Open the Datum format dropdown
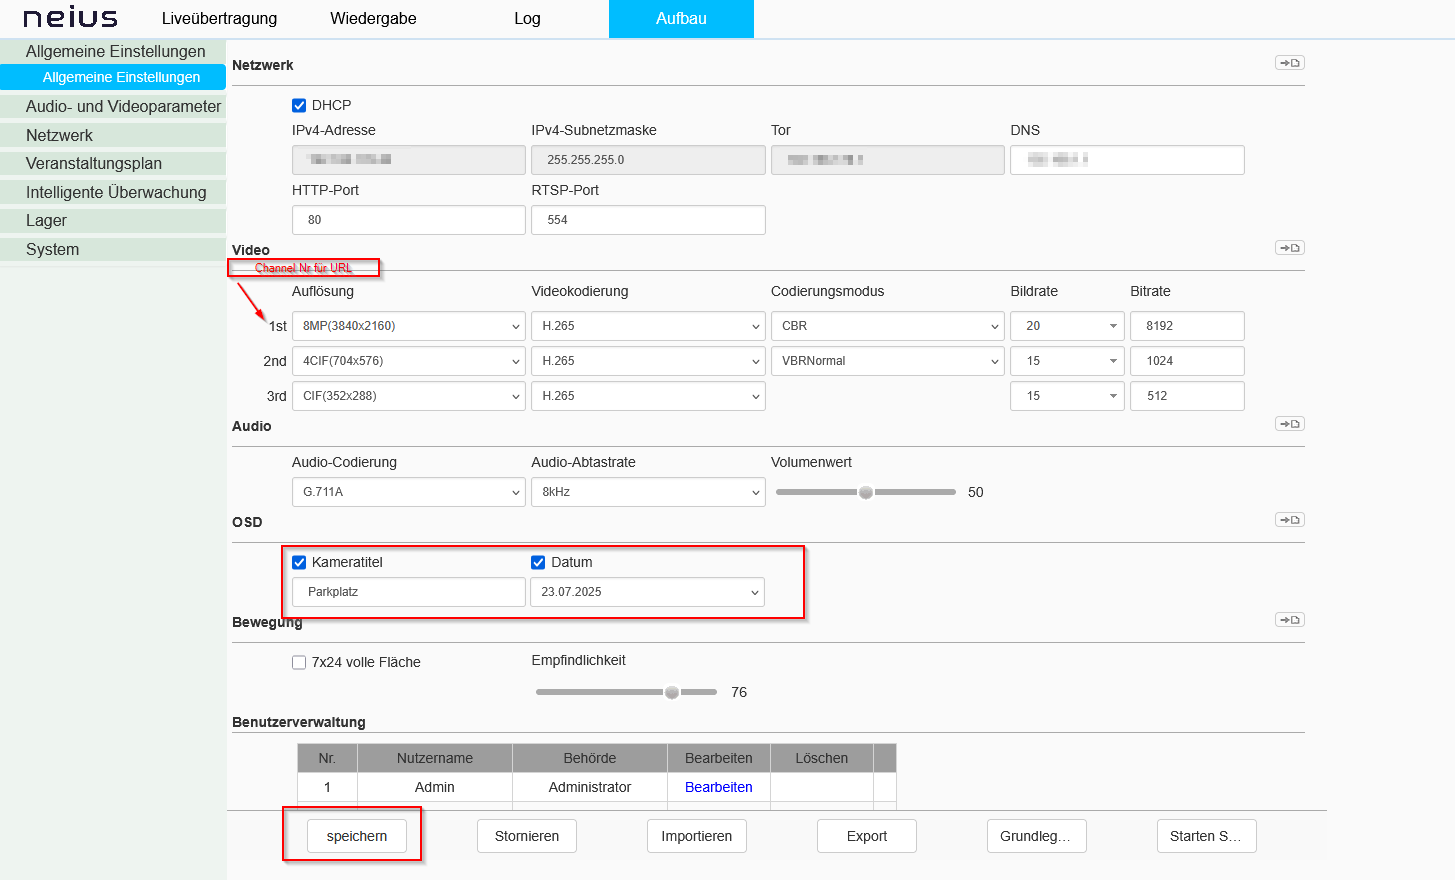This screenshot has height=880, width=1455. 648,592
